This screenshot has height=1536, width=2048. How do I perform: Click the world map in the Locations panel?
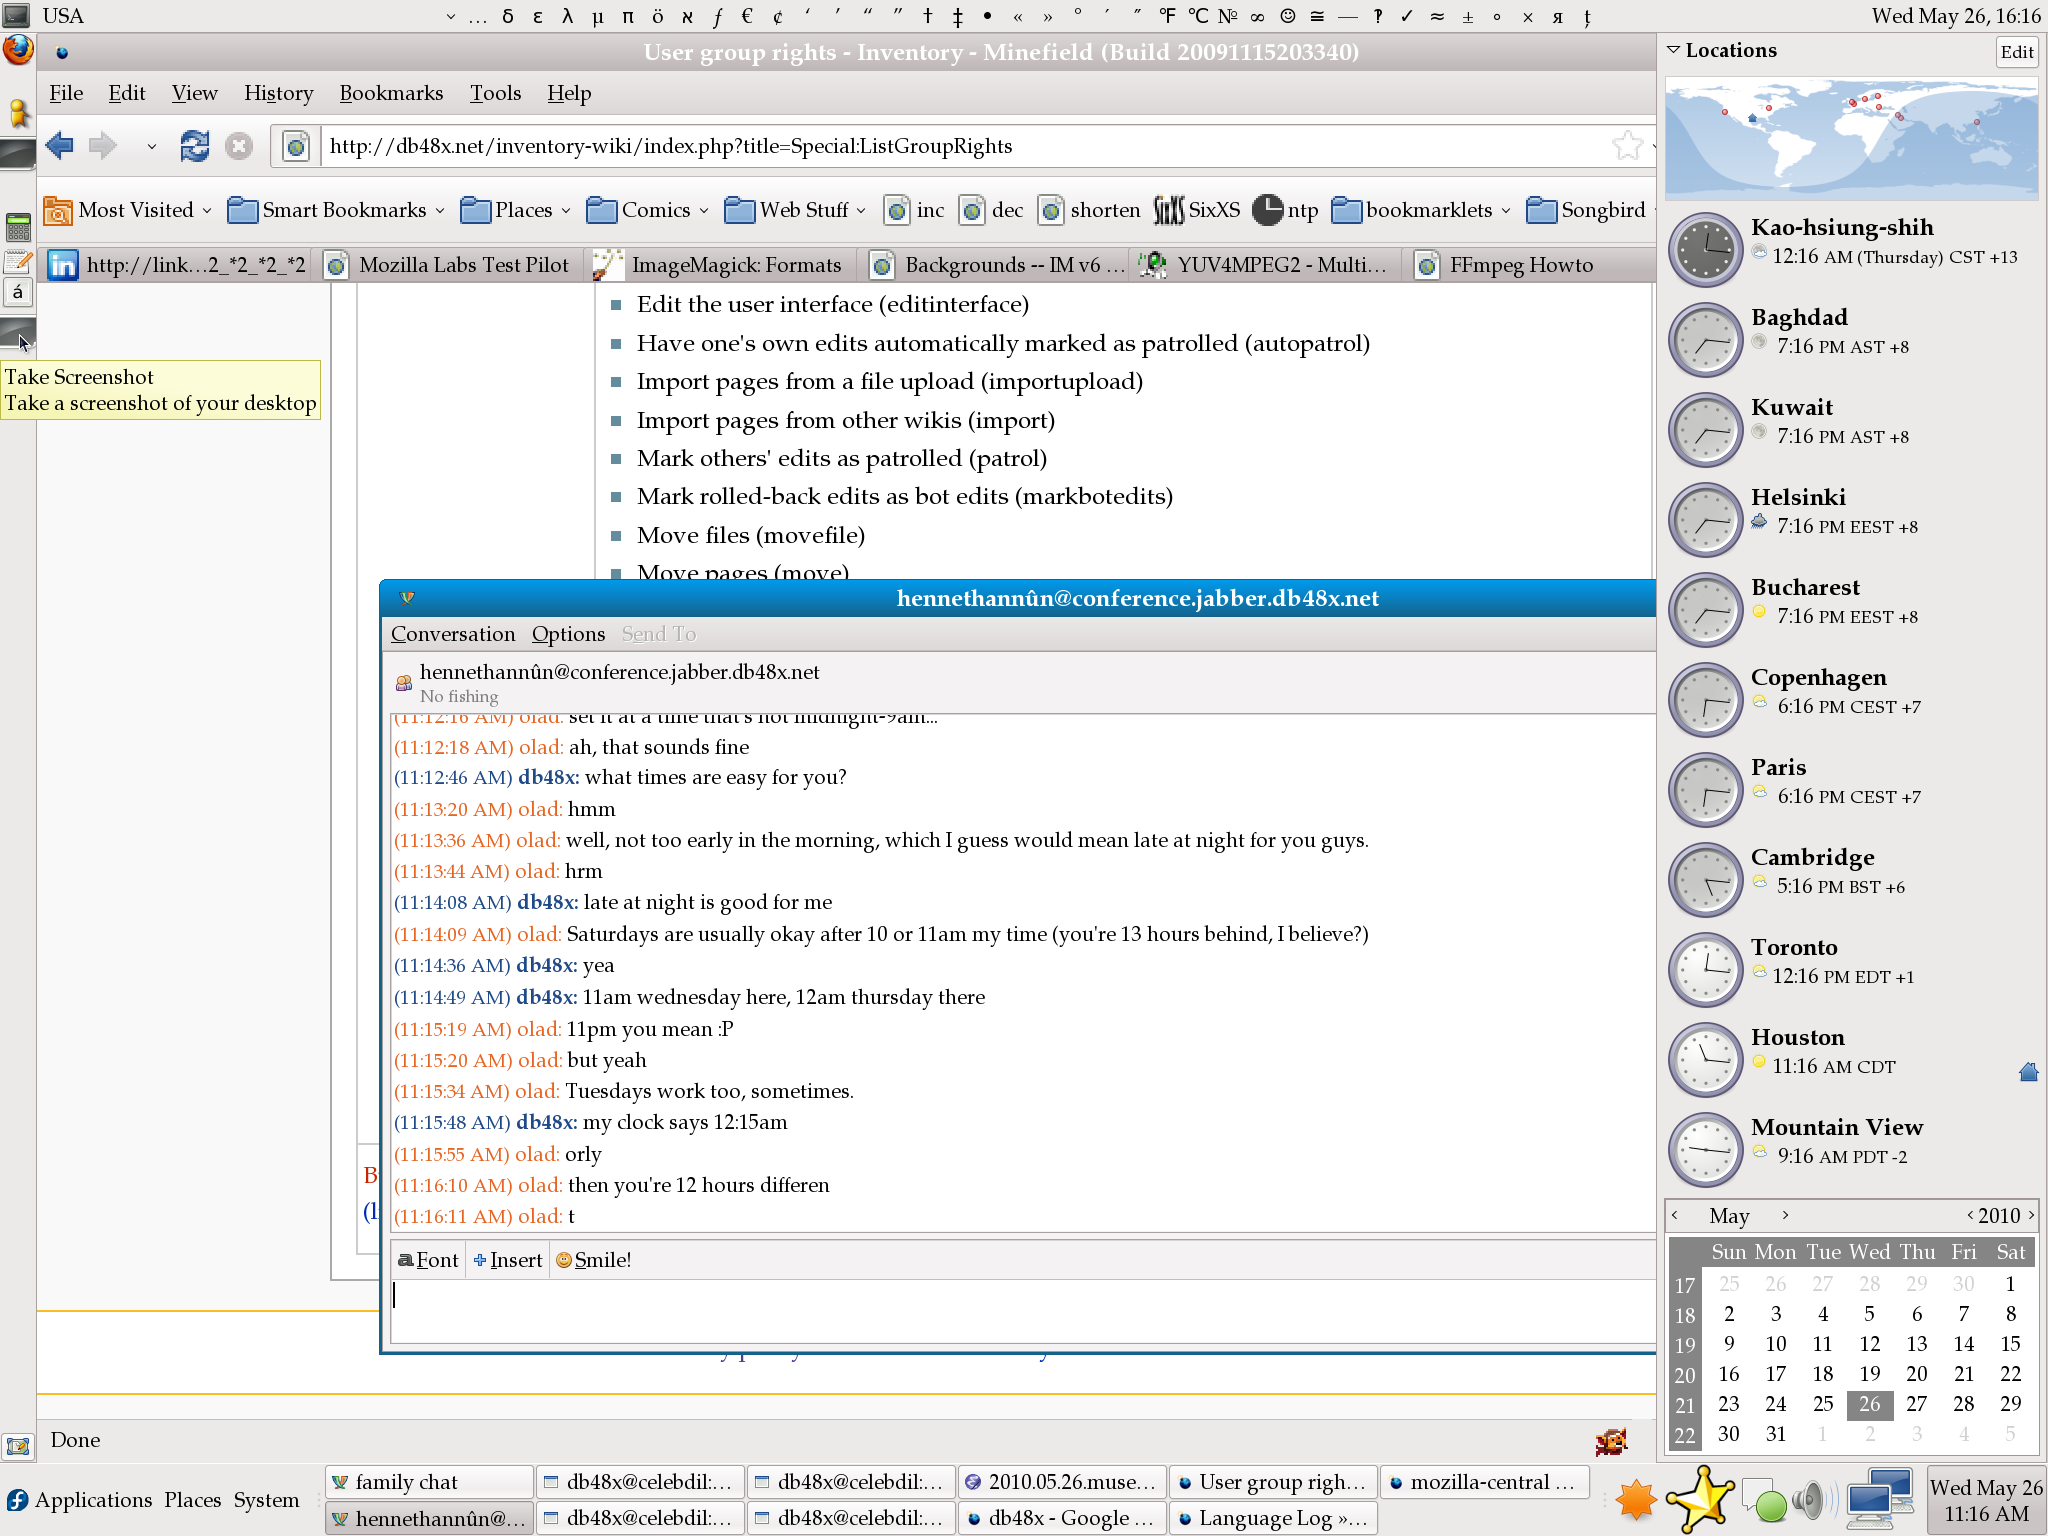coord(1852,138)
